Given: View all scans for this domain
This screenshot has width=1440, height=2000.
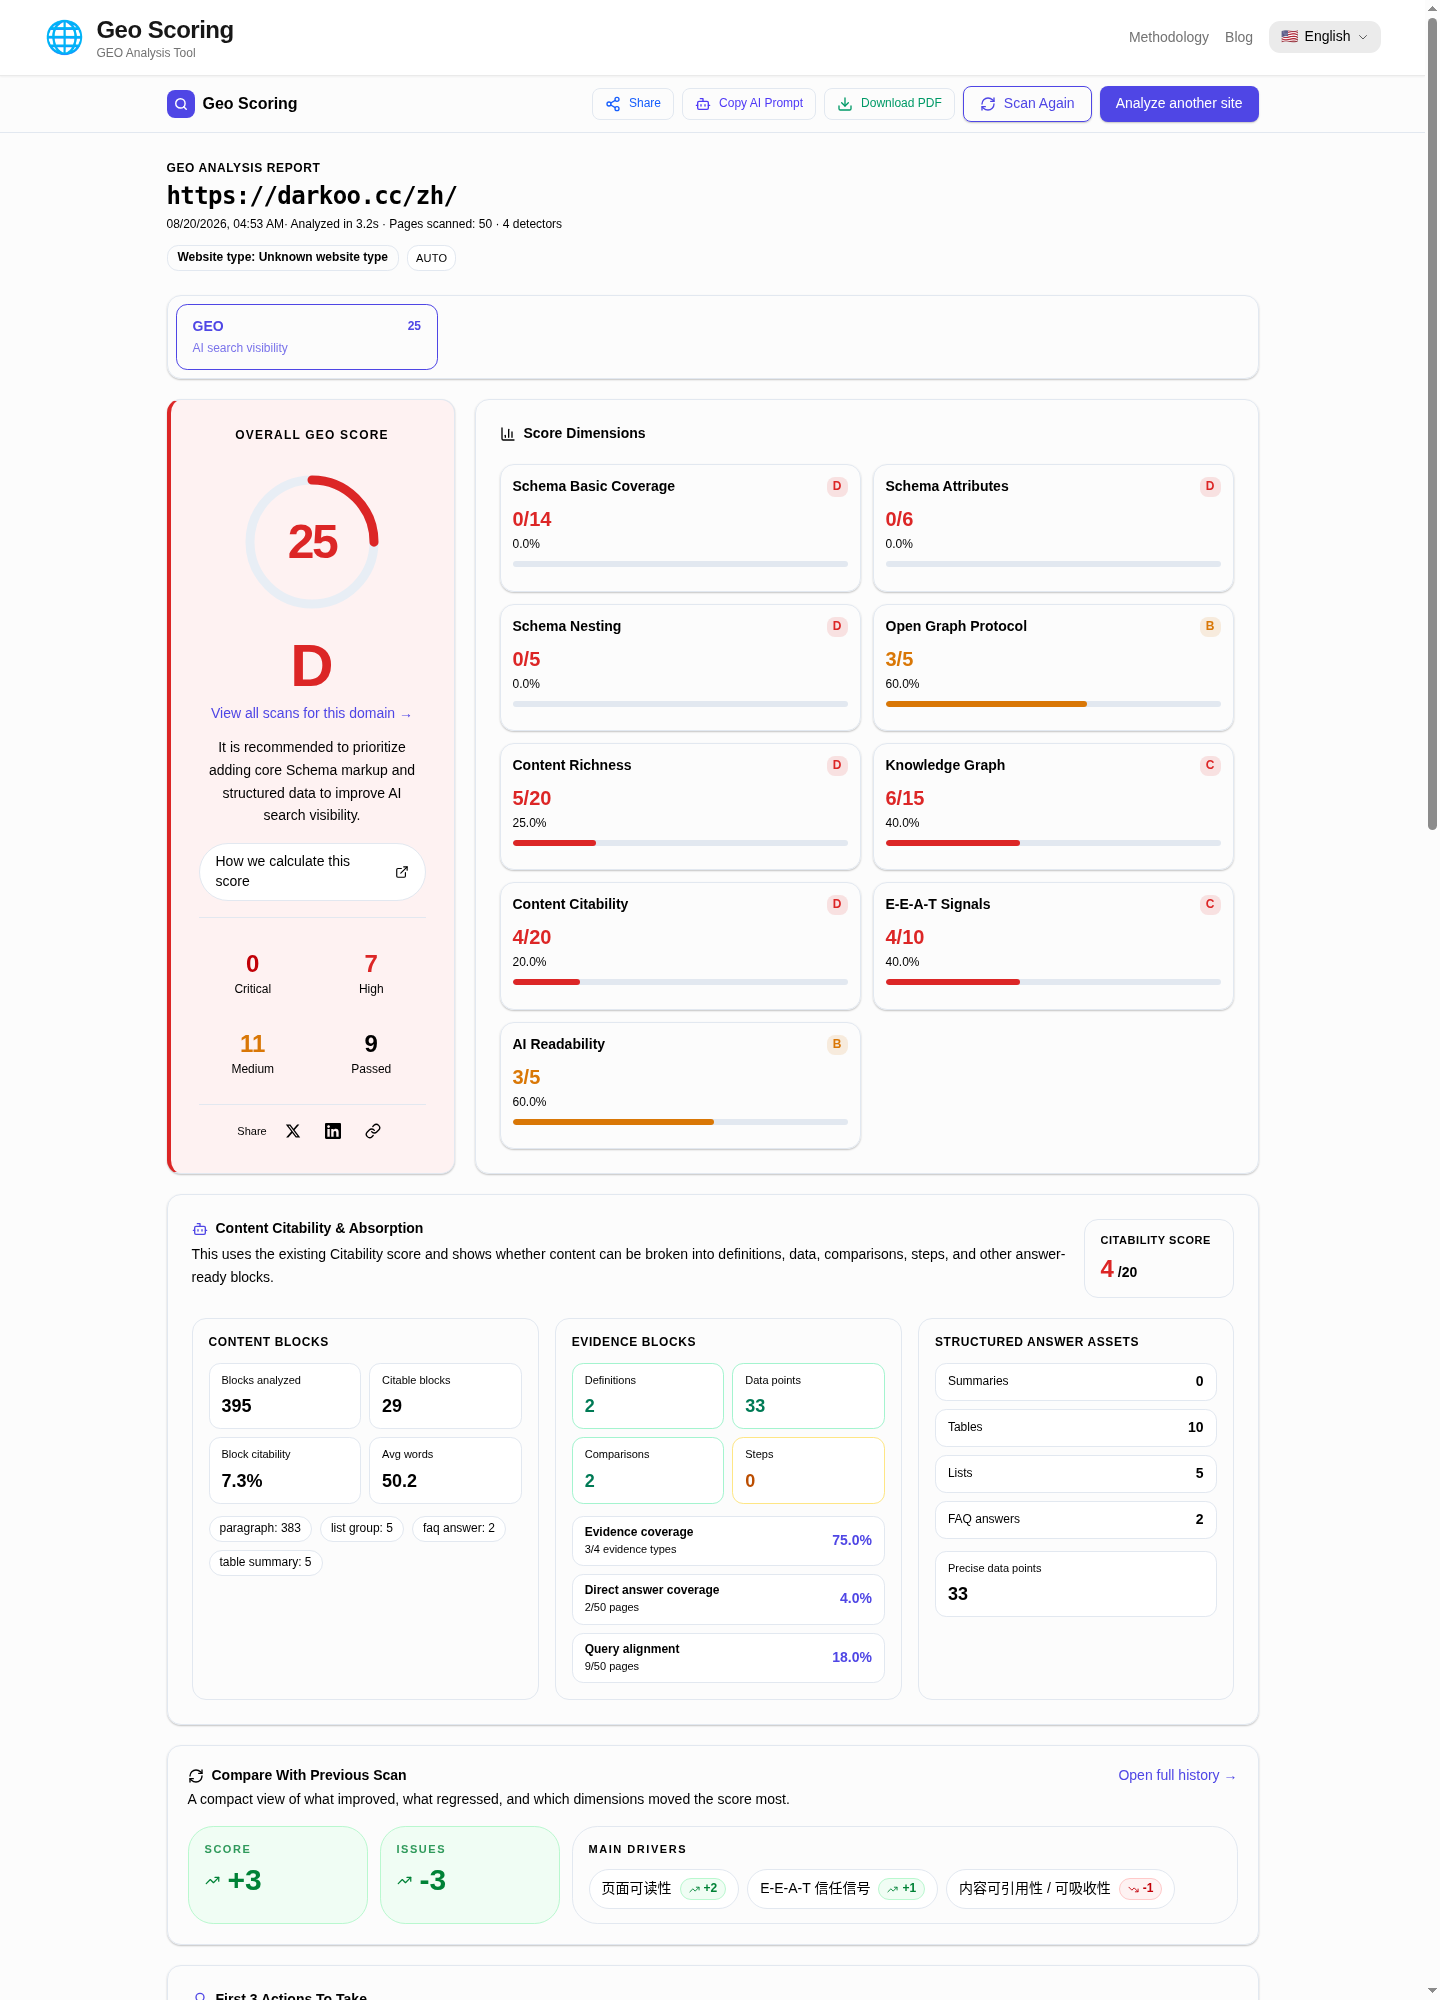Looking at the screenshot, I should (x=311, y=713).
